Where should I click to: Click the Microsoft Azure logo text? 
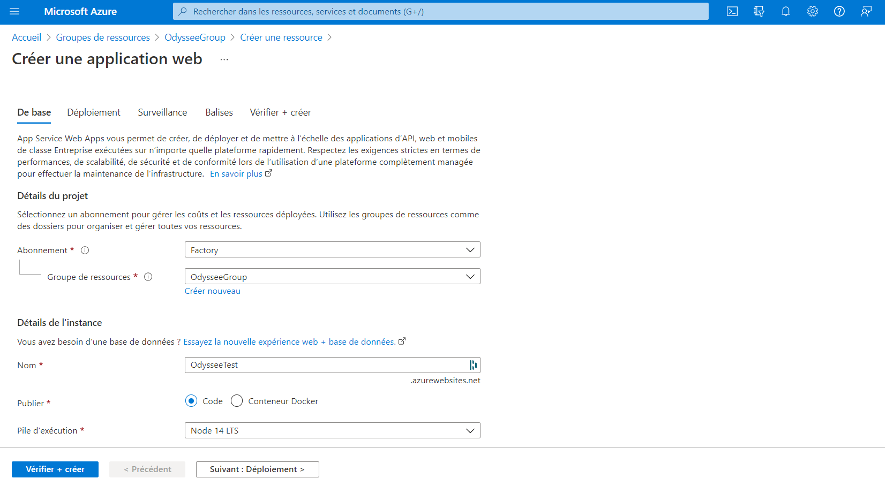80,11
